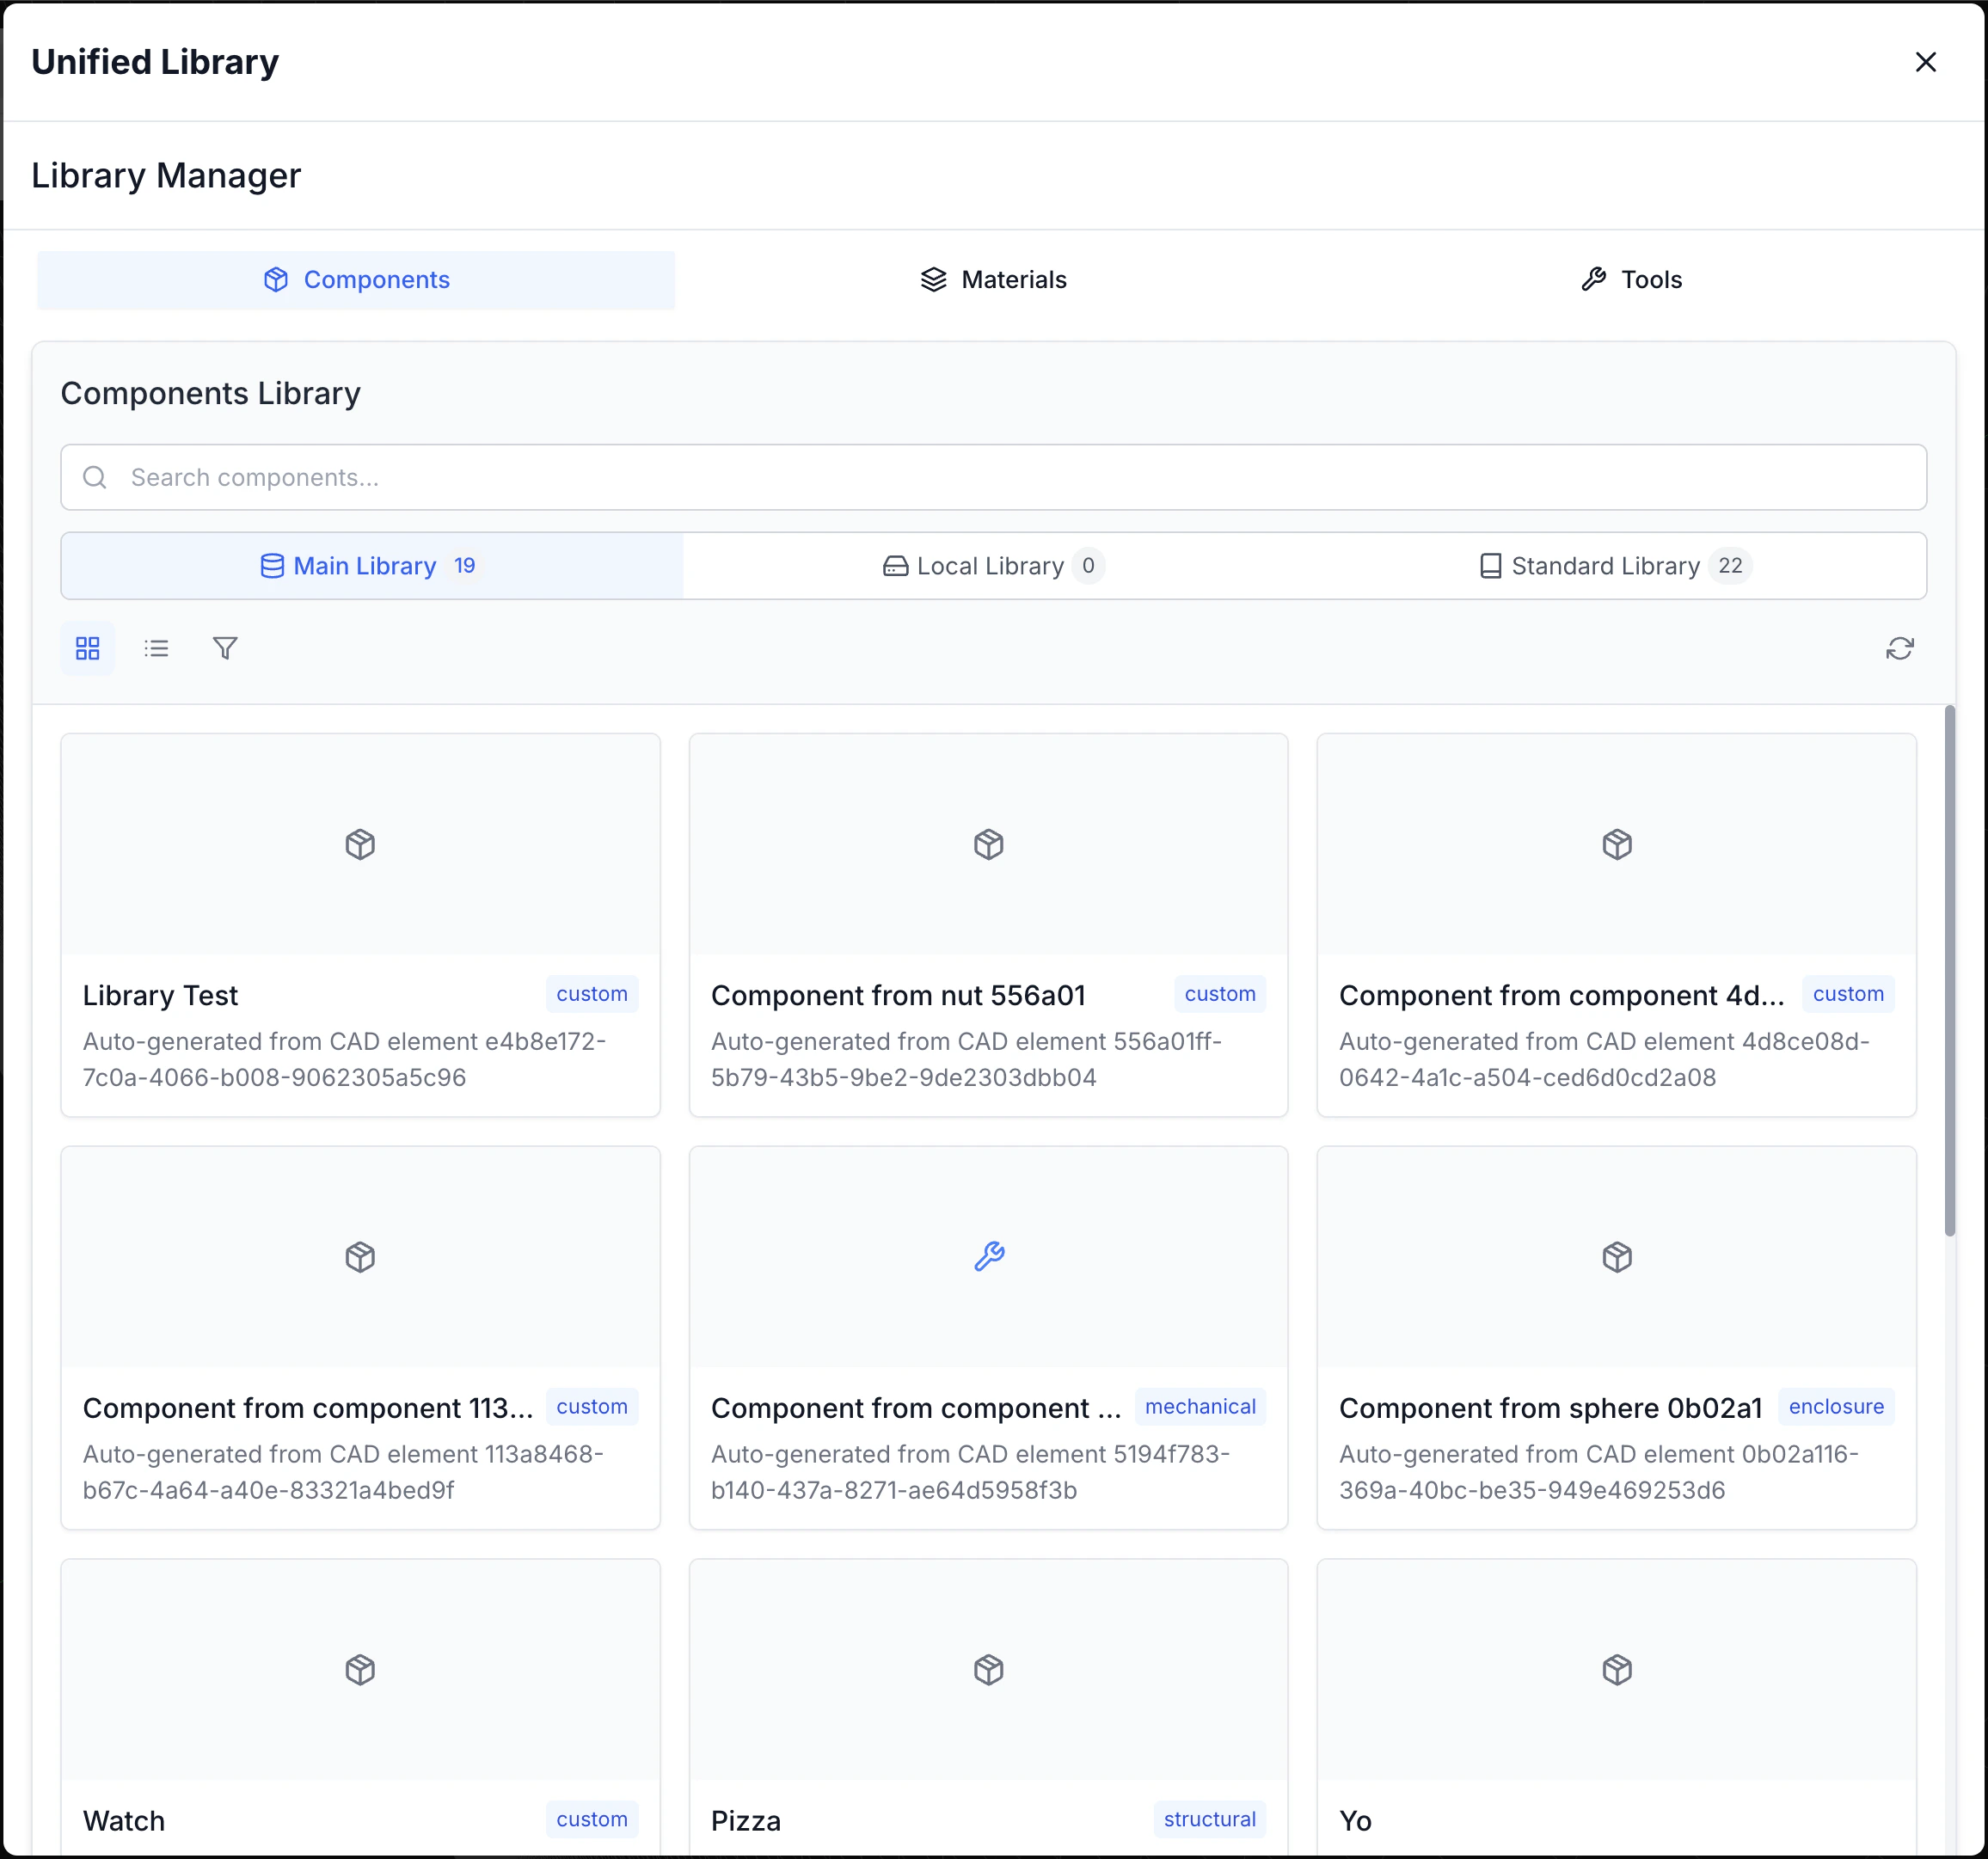
Task: Select the Main Library tab
Action: pyautogui.click(x=372, y=566)
